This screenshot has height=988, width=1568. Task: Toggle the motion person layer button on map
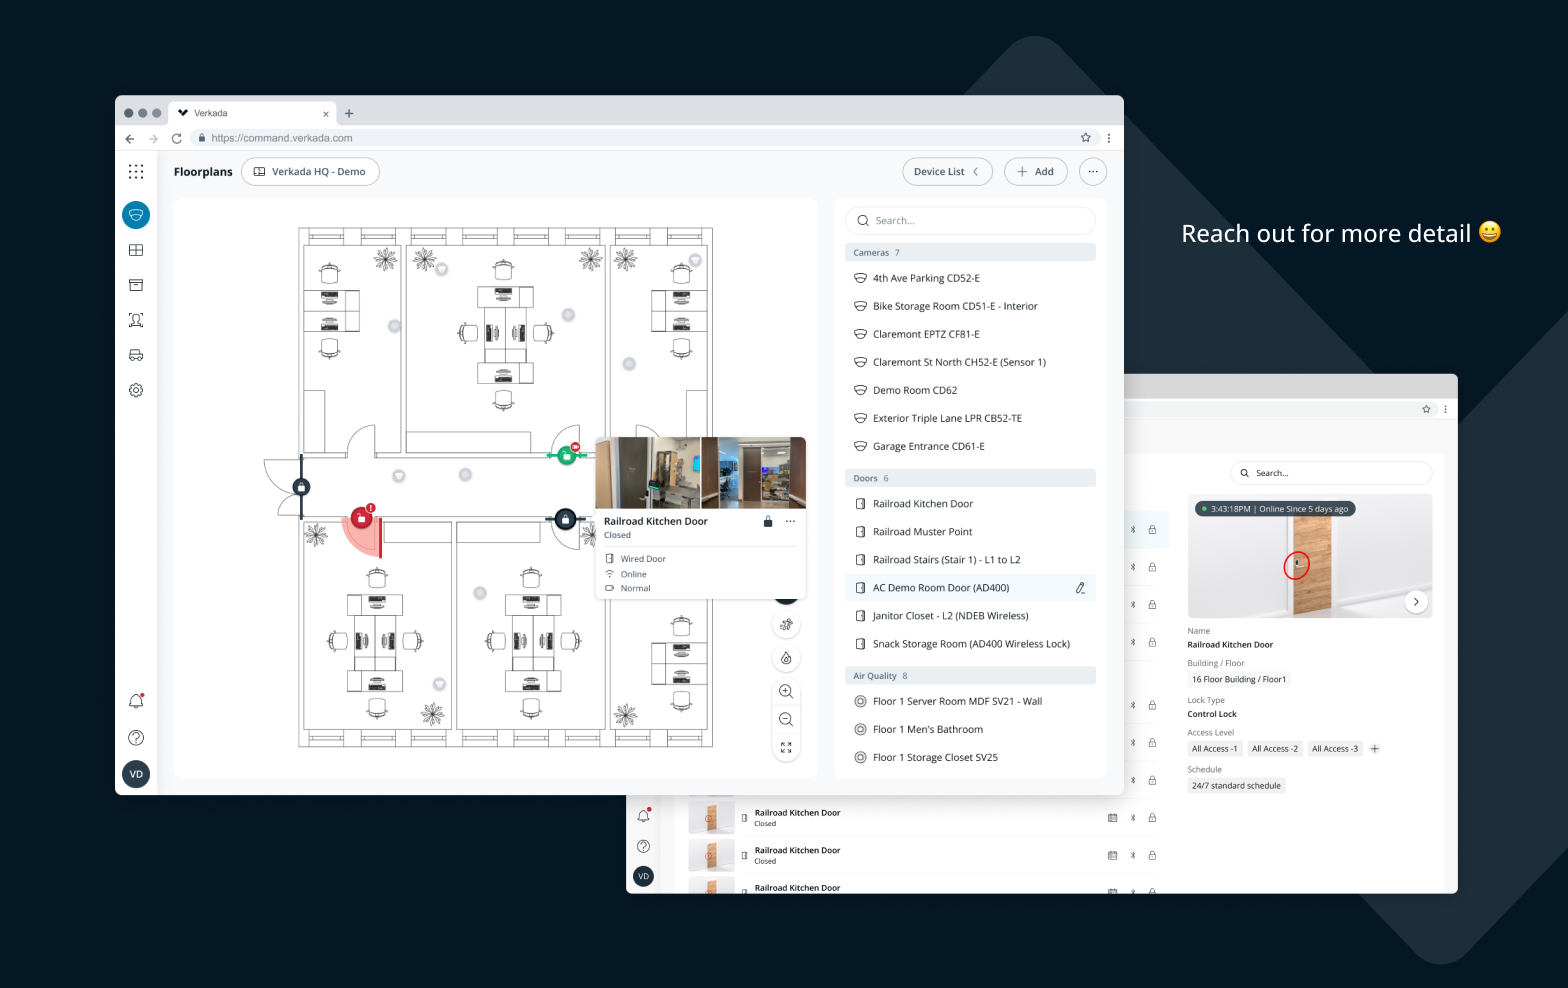point(786,625)
